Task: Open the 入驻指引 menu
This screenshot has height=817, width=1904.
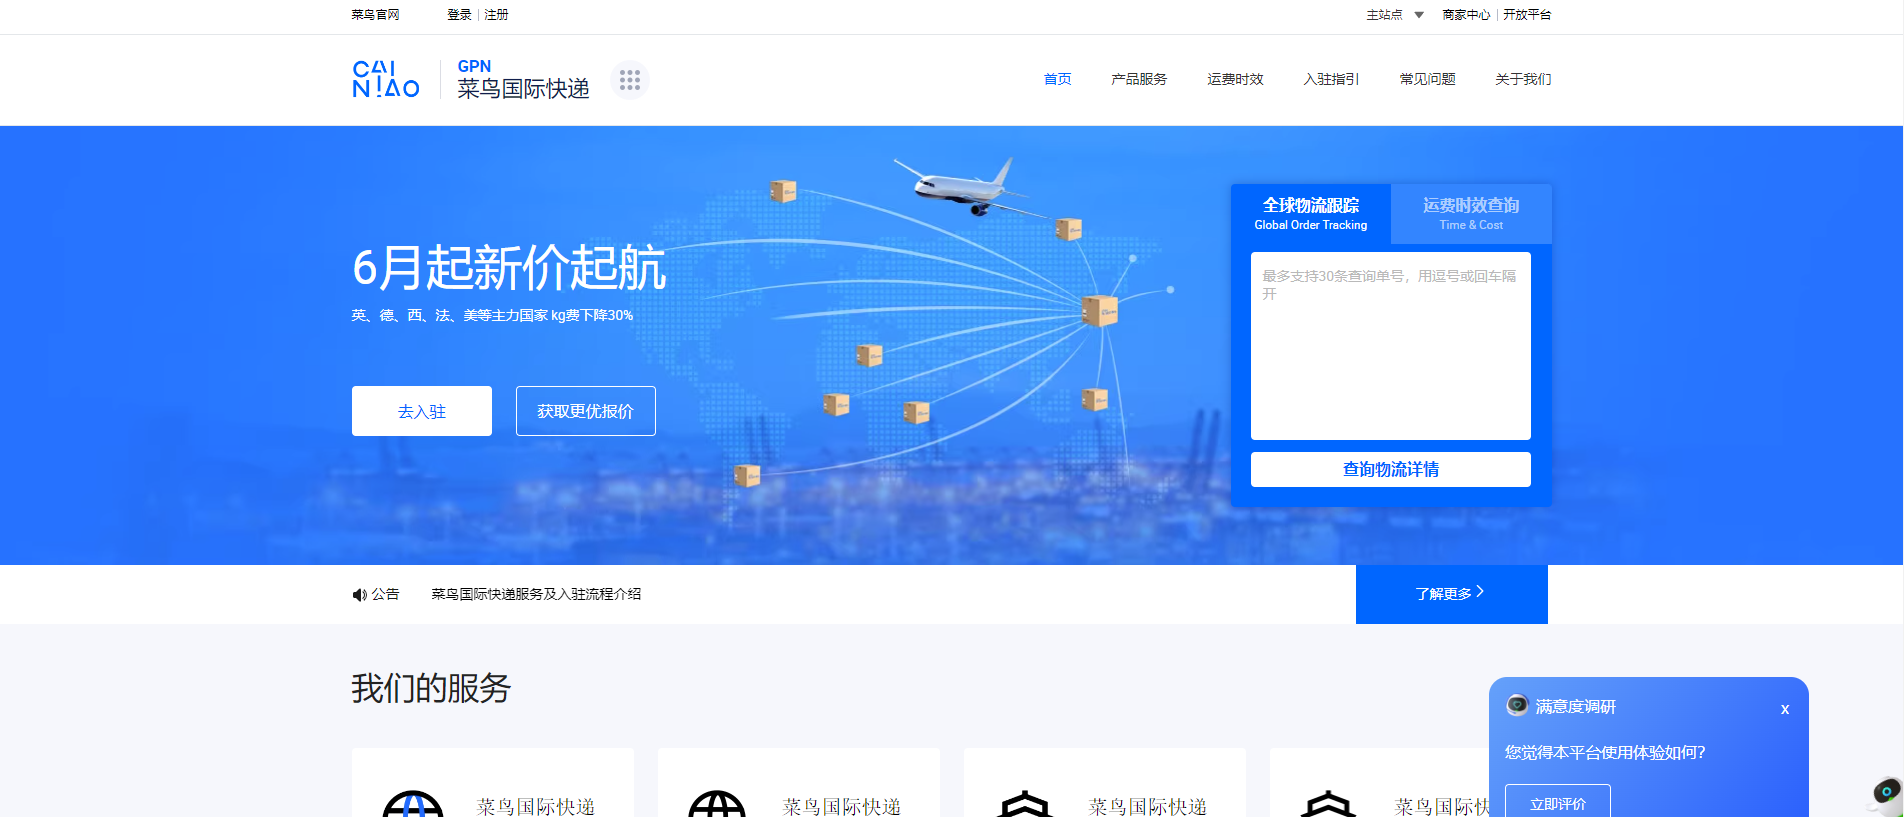Action: (x=1331, y=79)
